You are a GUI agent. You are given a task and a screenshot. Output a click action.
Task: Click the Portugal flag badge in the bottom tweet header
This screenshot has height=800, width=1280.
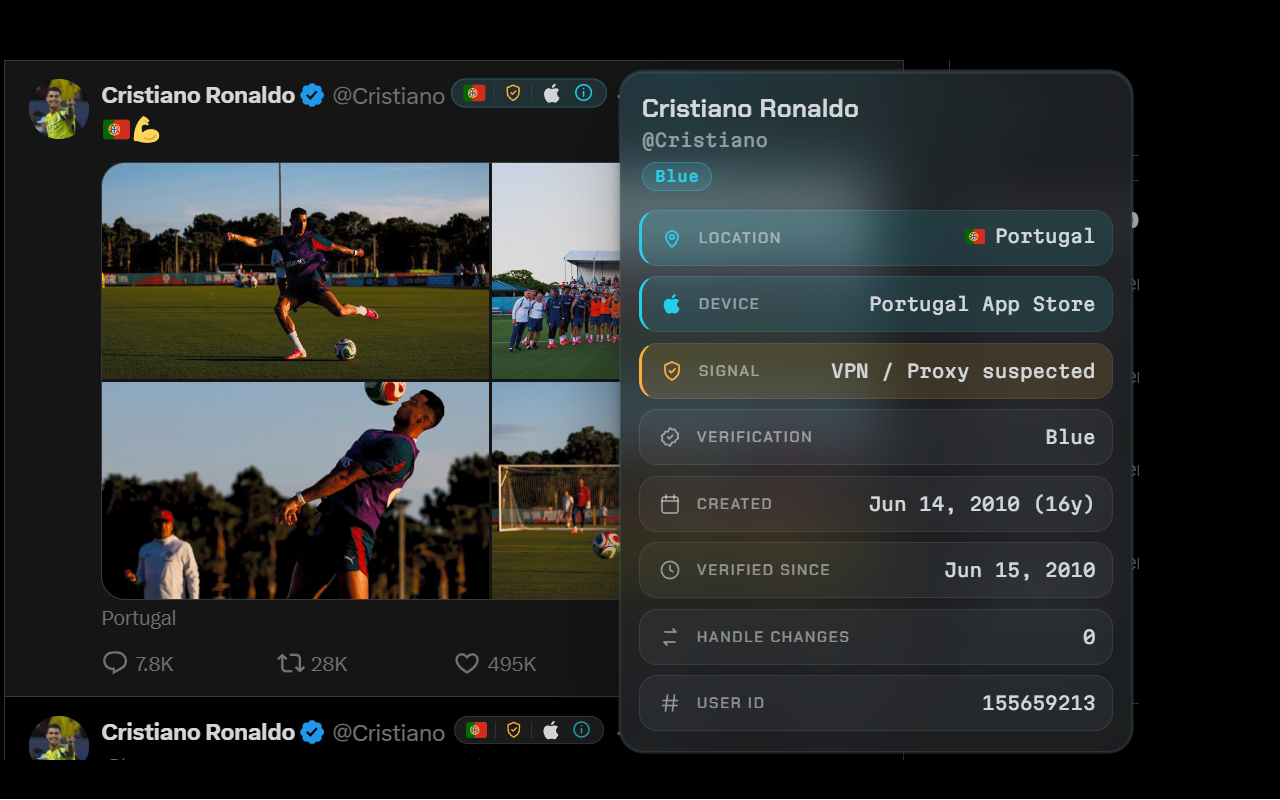477,730
